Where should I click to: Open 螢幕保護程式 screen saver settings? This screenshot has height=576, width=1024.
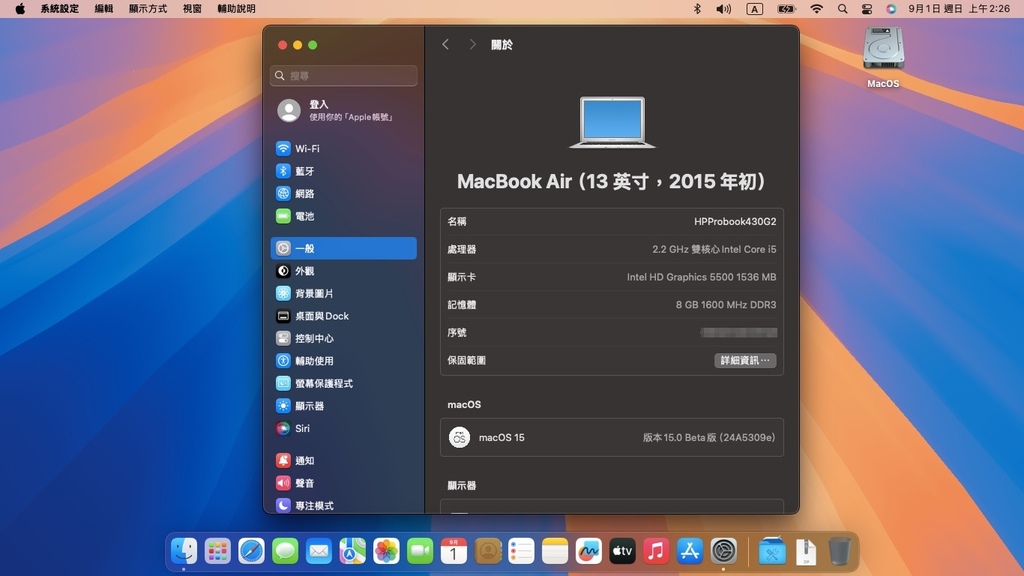pos(344,383)
